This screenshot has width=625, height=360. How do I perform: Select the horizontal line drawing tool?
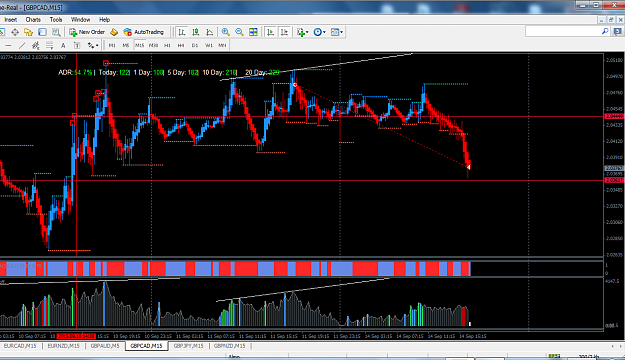(8, 45)
